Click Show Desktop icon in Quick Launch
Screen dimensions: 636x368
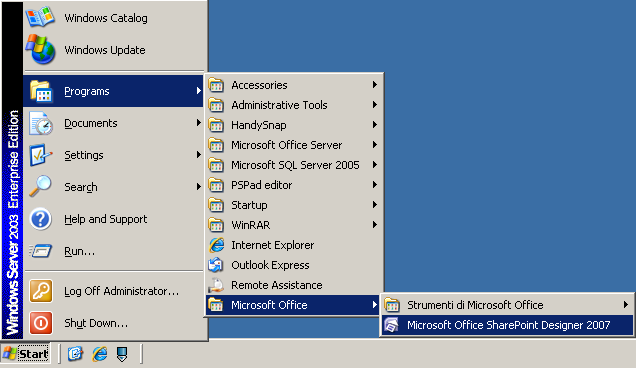click(75, 354)
